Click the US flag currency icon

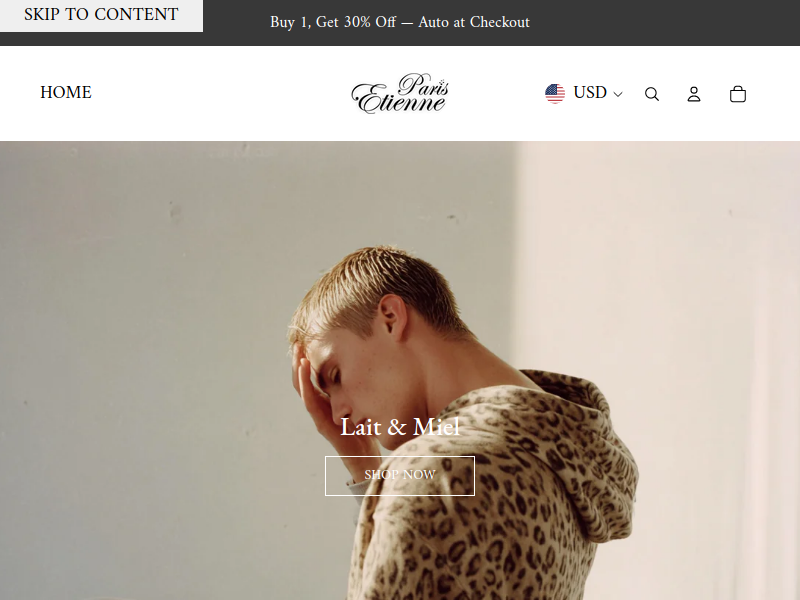point(555,93)
